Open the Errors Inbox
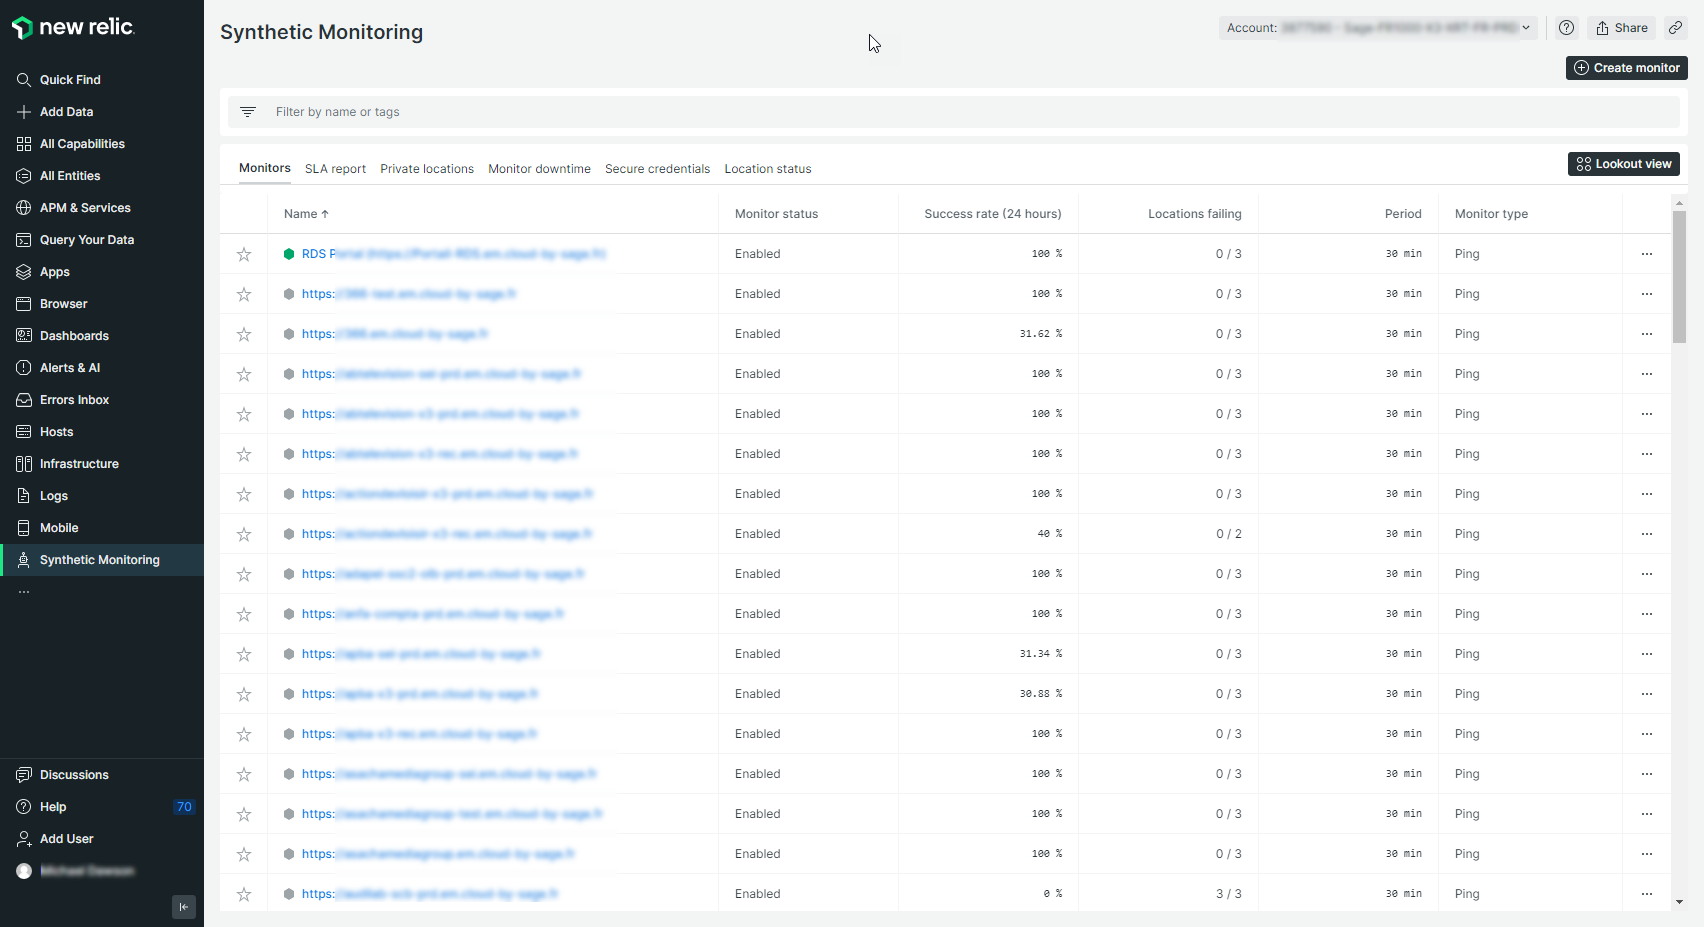Image resolution: width=1704 pixels, height=927 pixels. coord(73,400)
